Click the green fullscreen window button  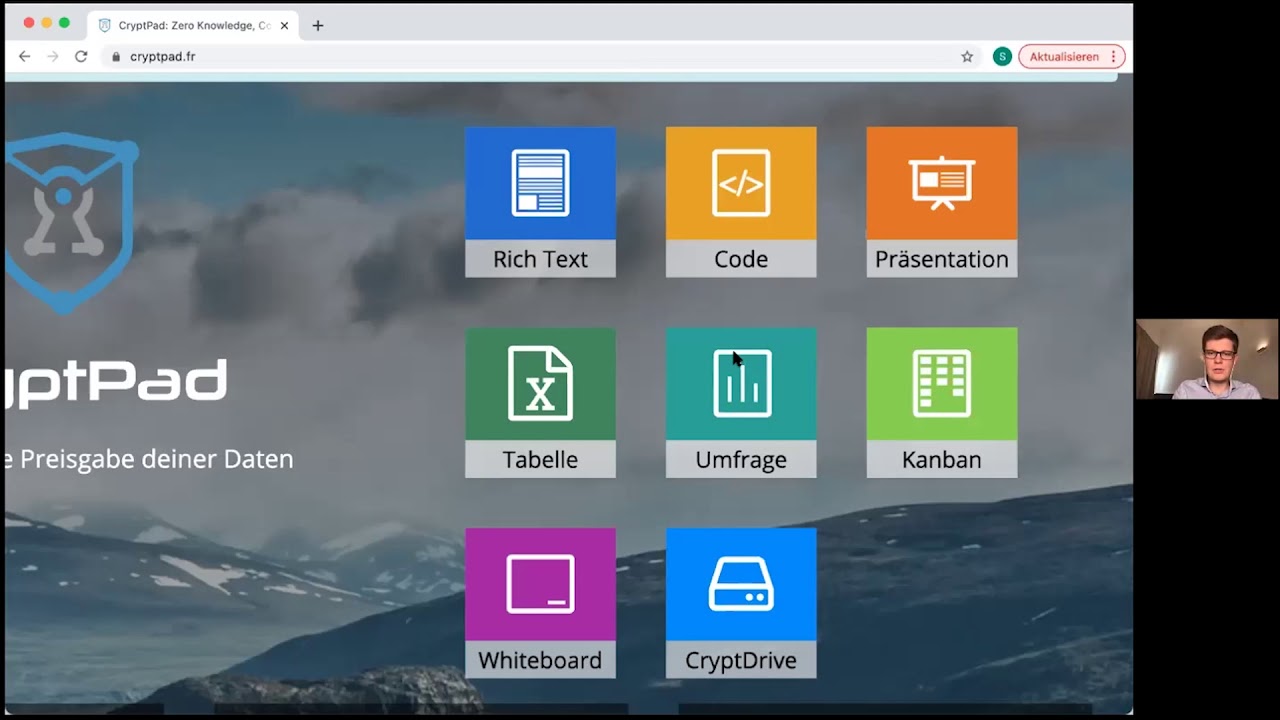64,23
